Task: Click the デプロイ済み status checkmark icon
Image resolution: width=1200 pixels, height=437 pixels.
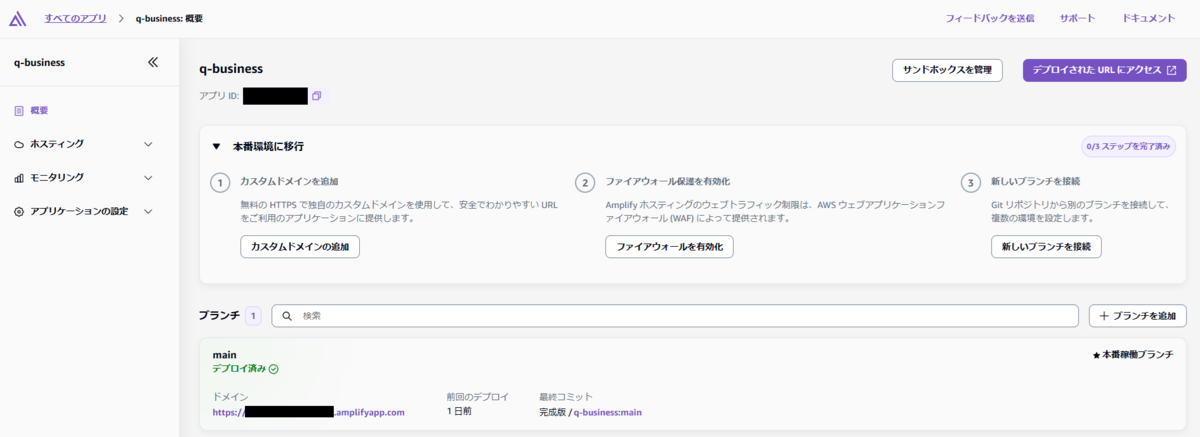Action: (274, 368)
